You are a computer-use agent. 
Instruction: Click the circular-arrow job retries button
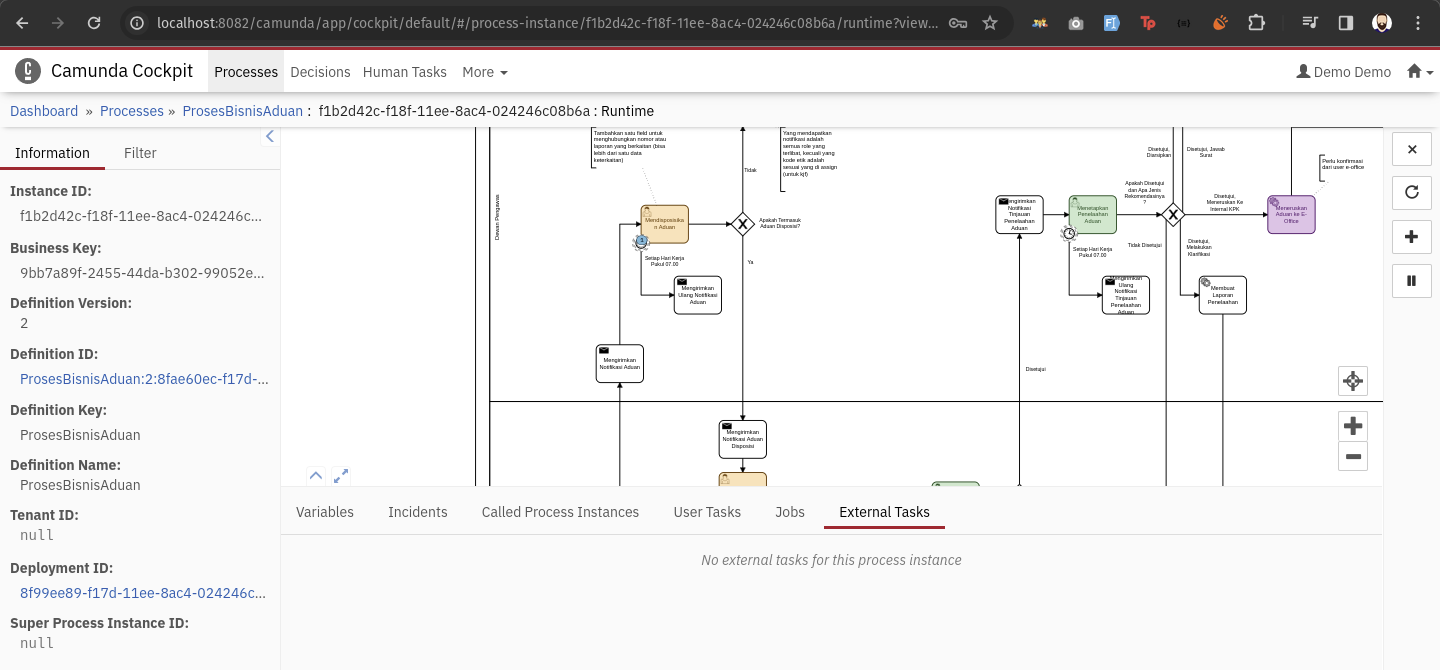click(x=1411, y=192)
